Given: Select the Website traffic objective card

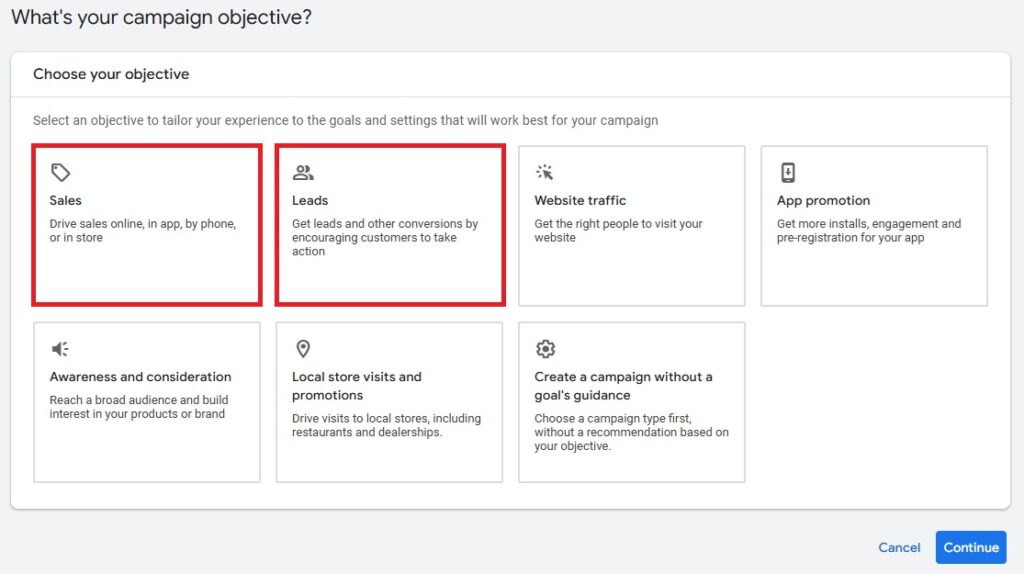Looking at the screenshot, I should 632,225.
